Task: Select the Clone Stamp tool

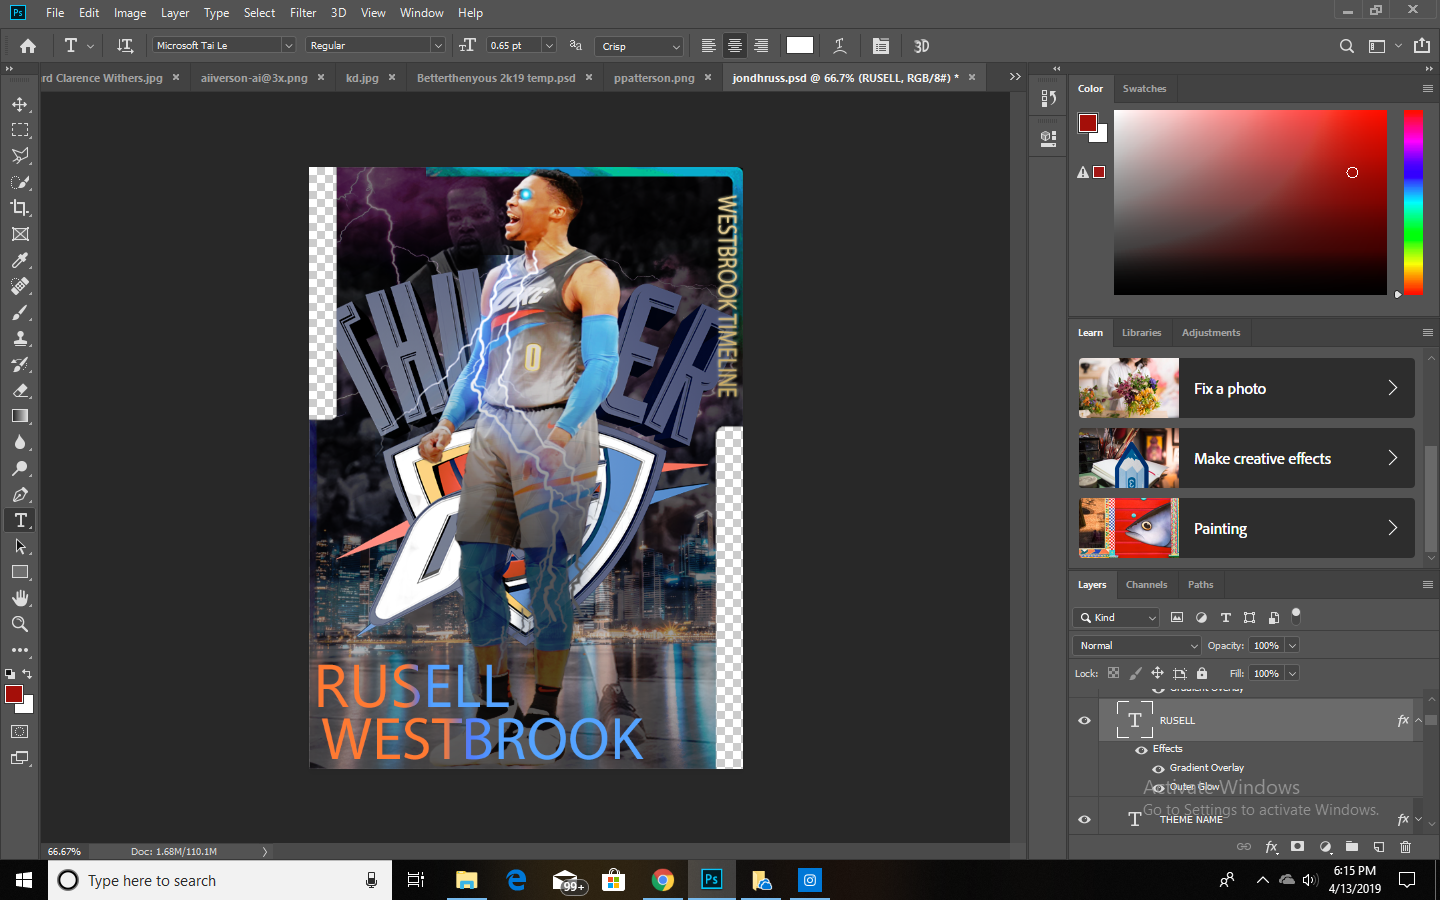Action: pos(20,338)
